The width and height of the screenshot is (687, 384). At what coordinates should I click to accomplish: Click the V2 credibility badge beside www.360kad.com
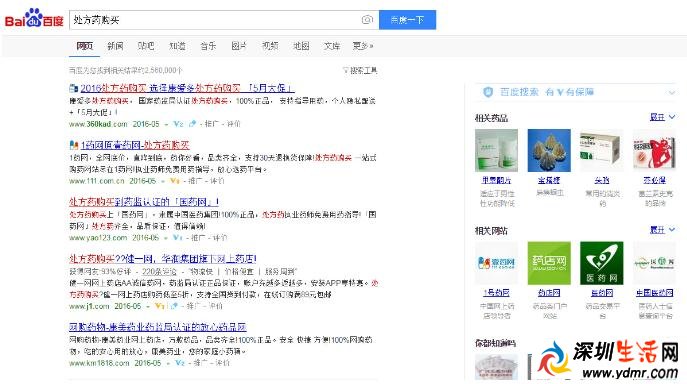click(178, 124)
